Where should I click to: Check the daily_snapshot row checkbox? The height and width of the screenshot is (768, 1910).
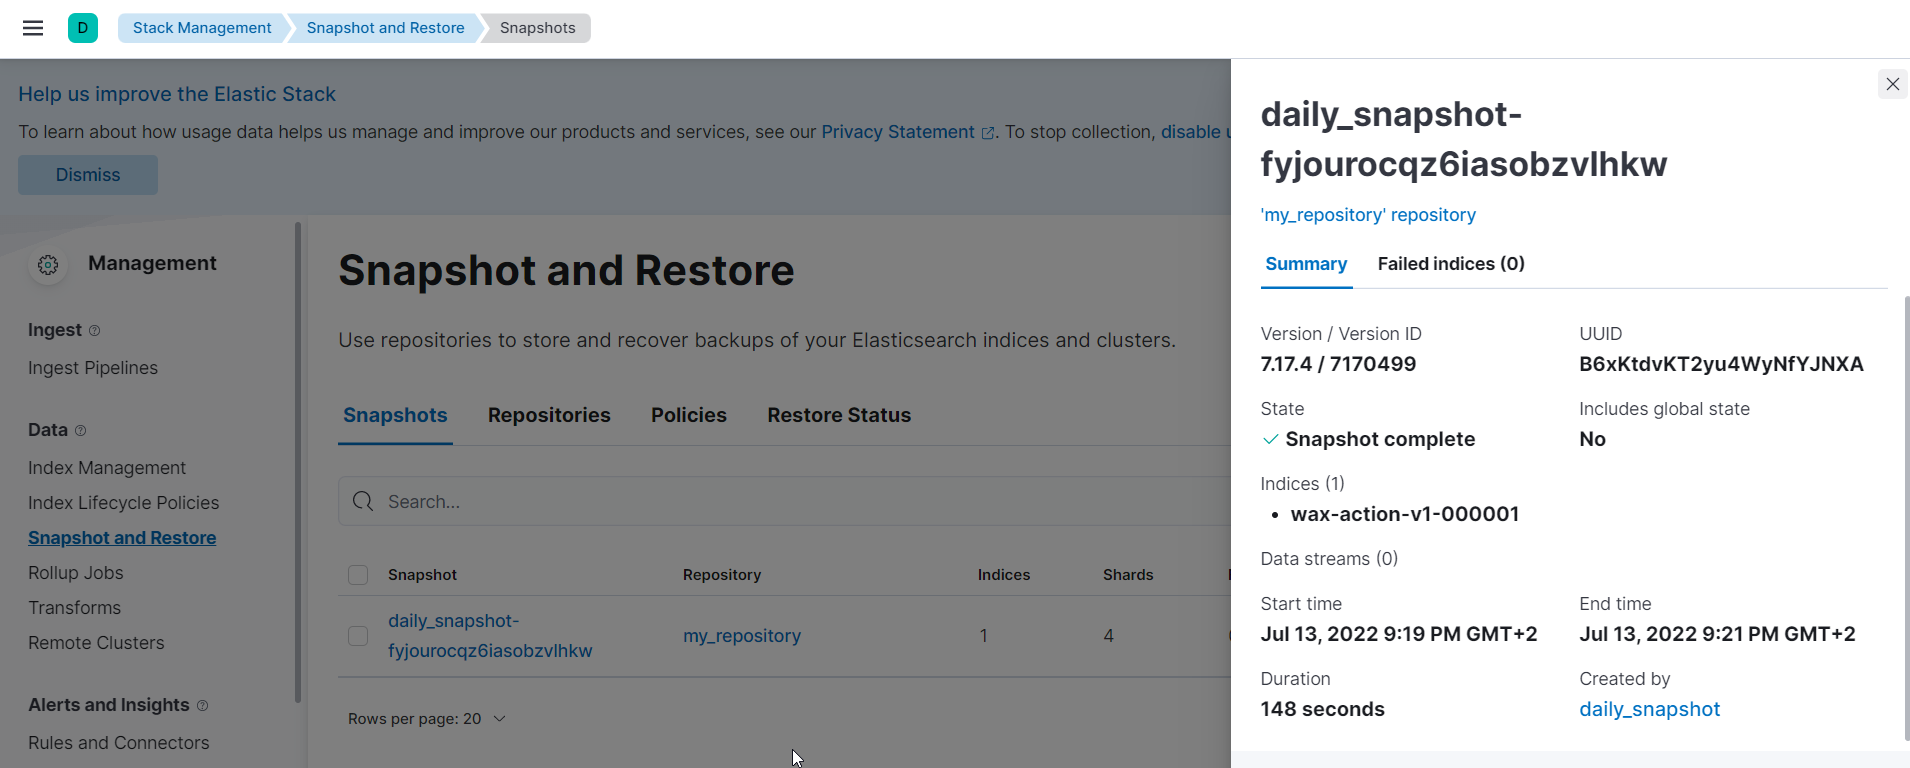358,636
